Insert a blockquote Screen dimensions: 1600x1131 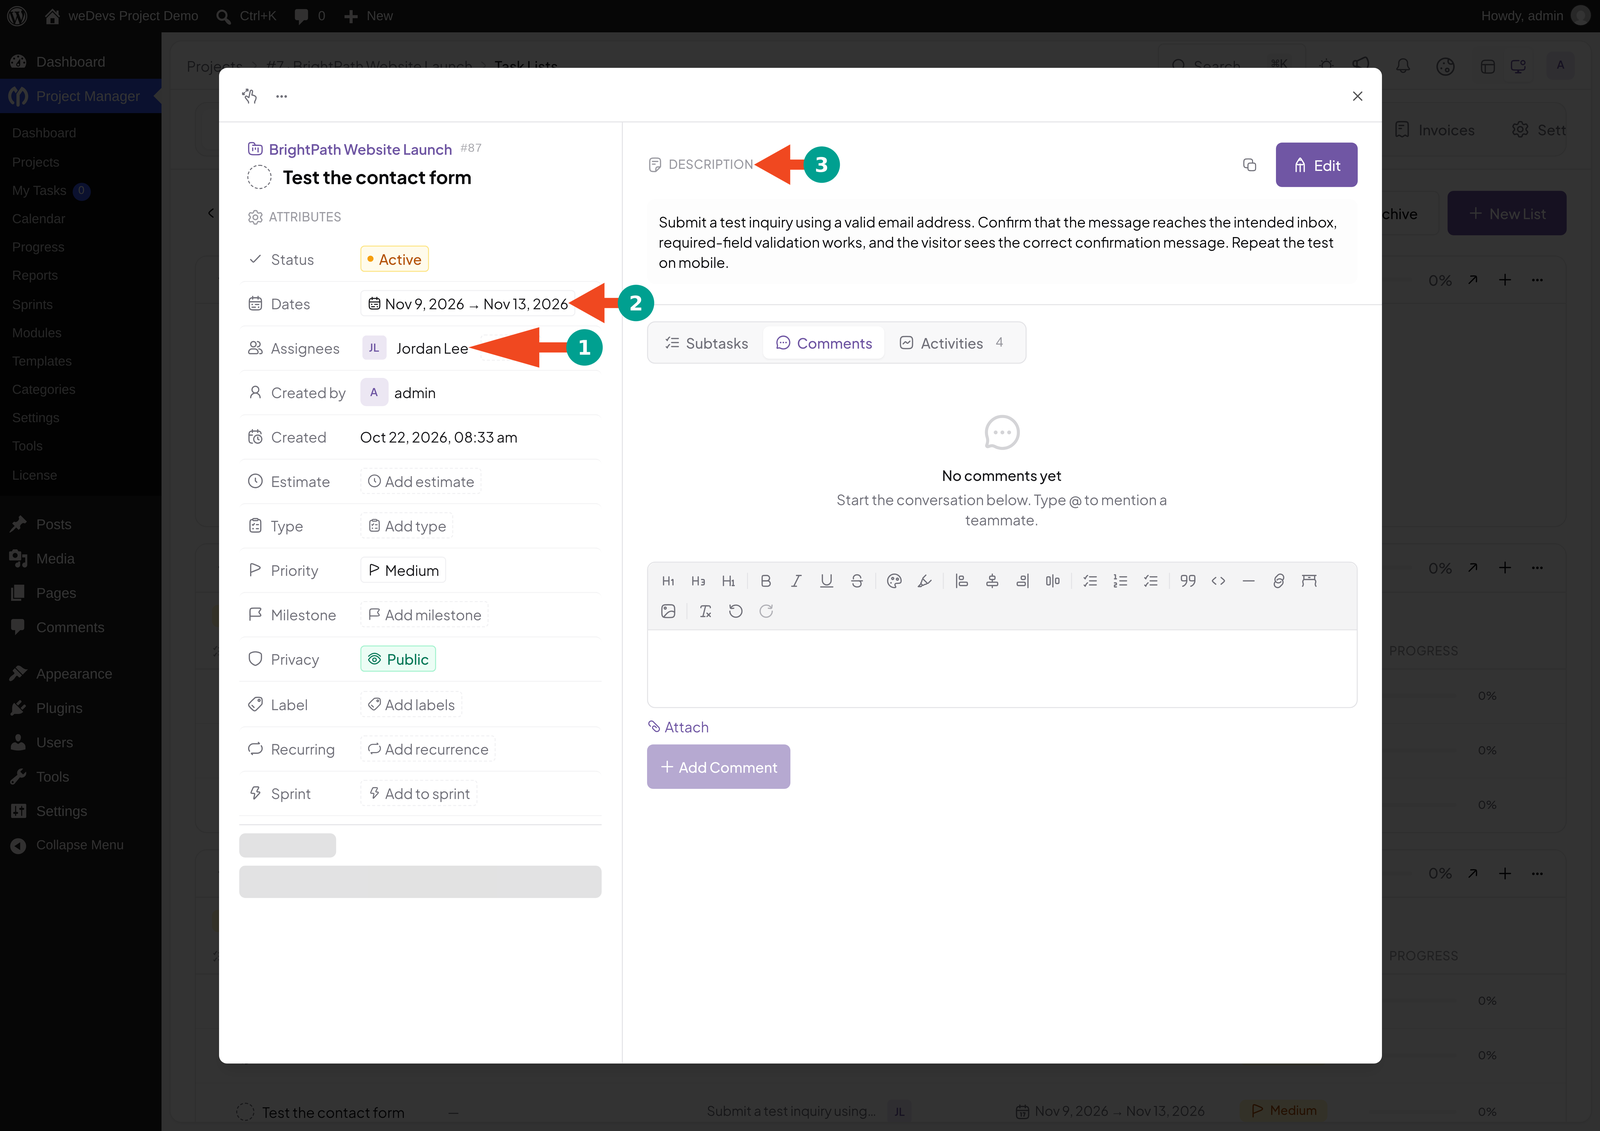[x=1188, y=581]
